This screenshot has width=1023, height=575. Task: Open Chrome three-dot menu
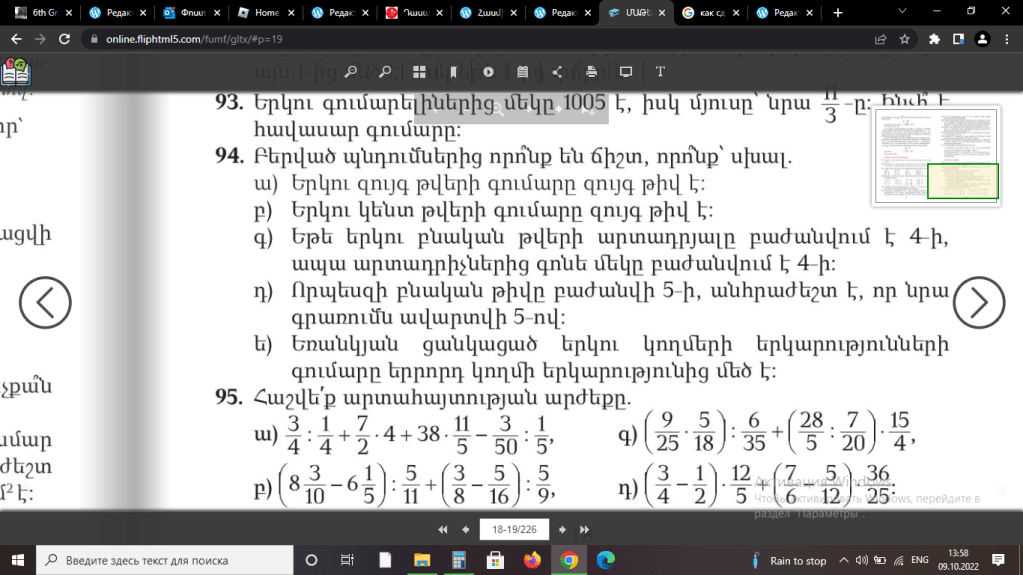coord(1007,39)
